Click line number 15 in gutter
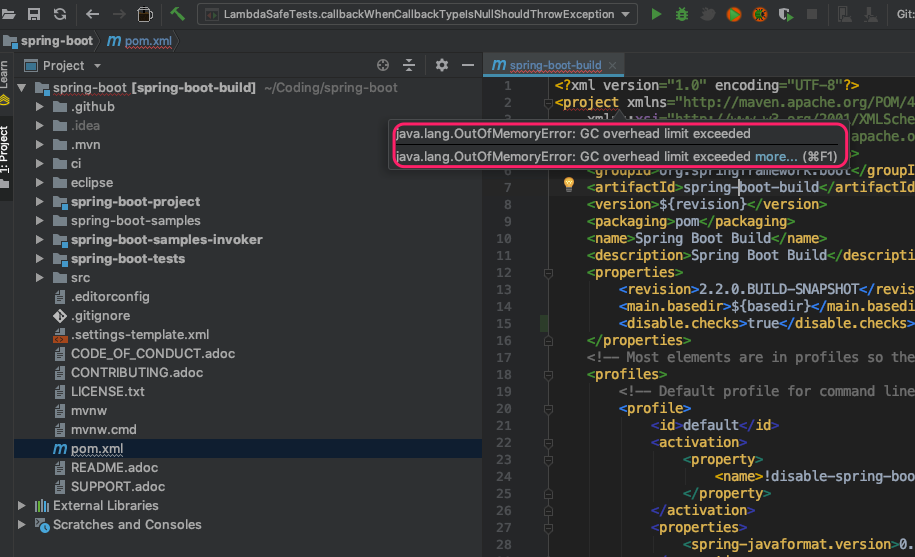 pos(504,324)
